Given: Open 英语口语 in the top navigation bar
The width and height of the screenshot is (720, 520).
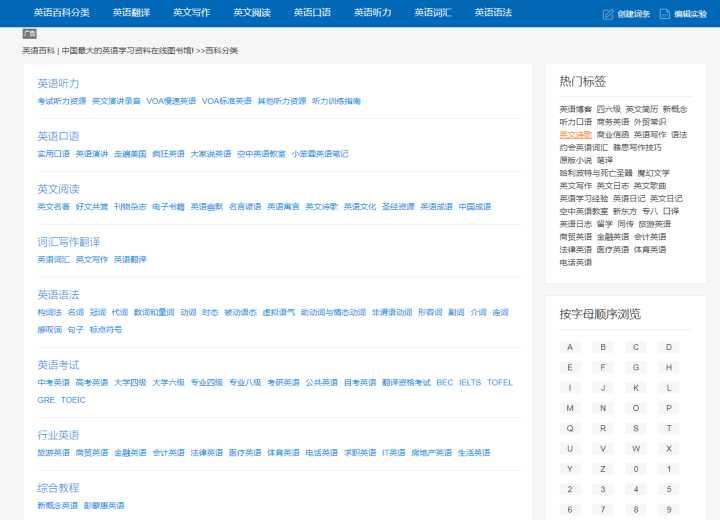Looking at the screenshot, I should click(x=312, y=12).
